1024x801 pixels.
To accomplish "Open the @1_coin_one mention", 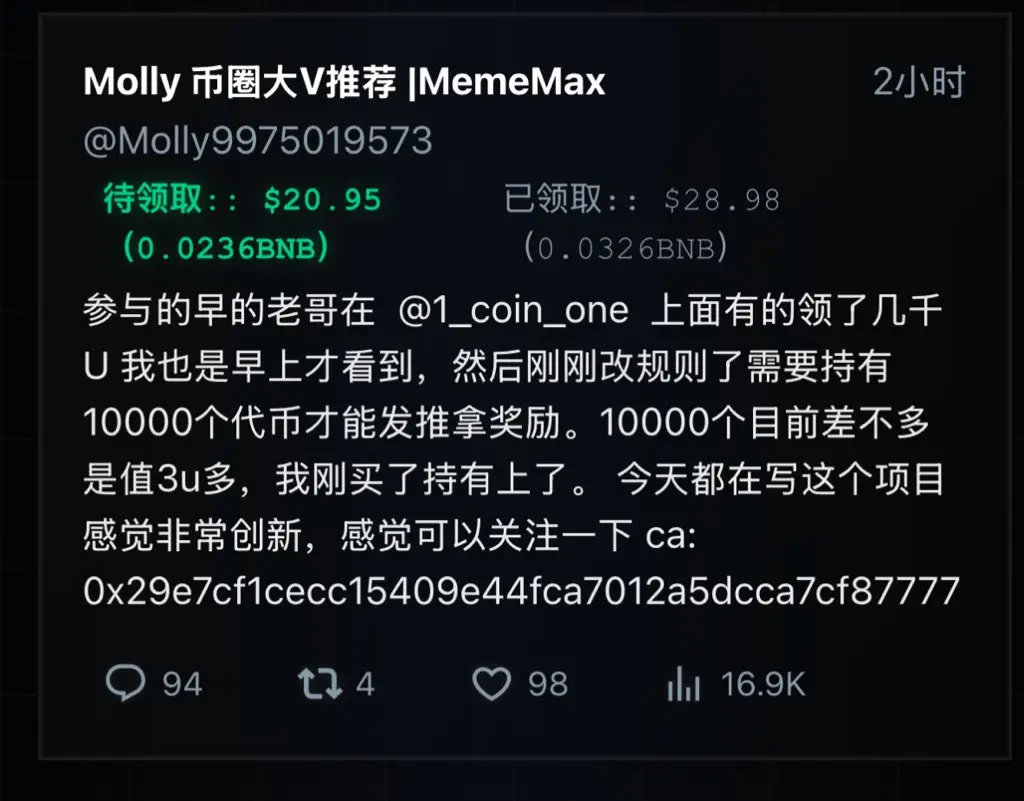I will [513, 310].
